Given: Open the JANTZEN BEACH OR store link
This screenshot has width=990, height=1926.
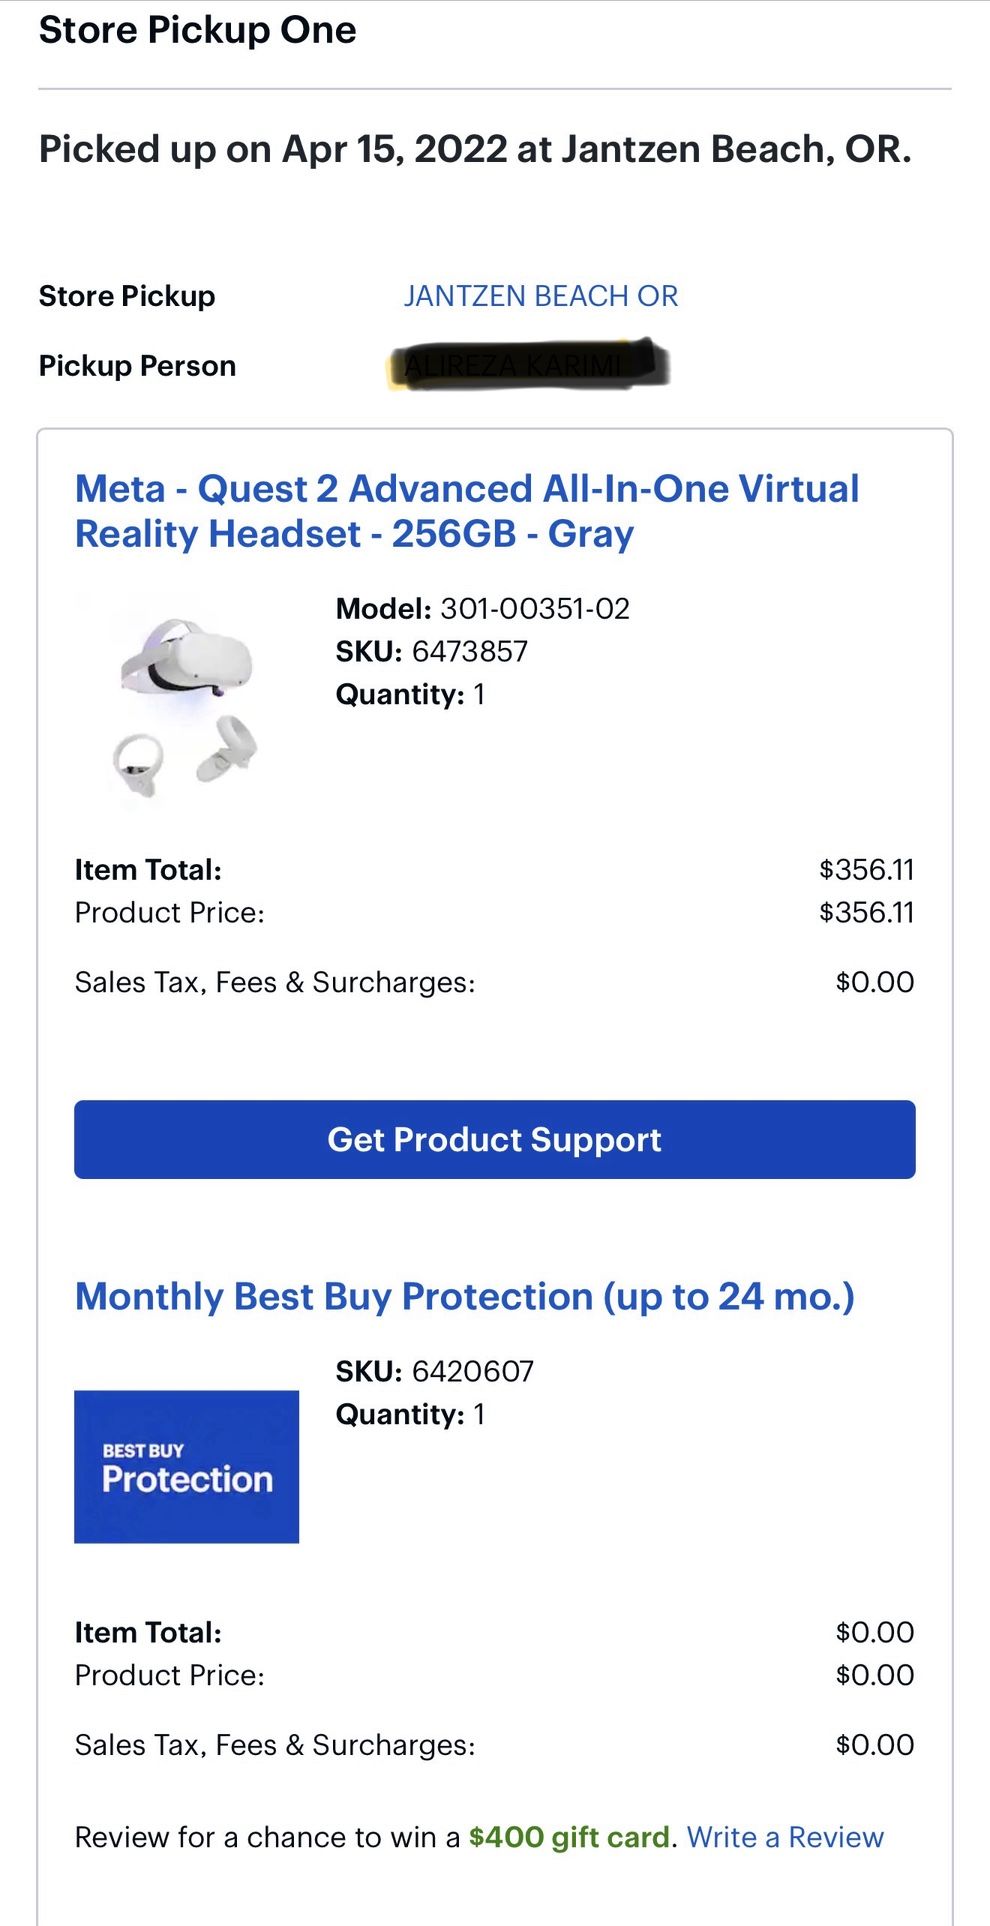Looking at the screenshot, I should (x=540, y=296).
